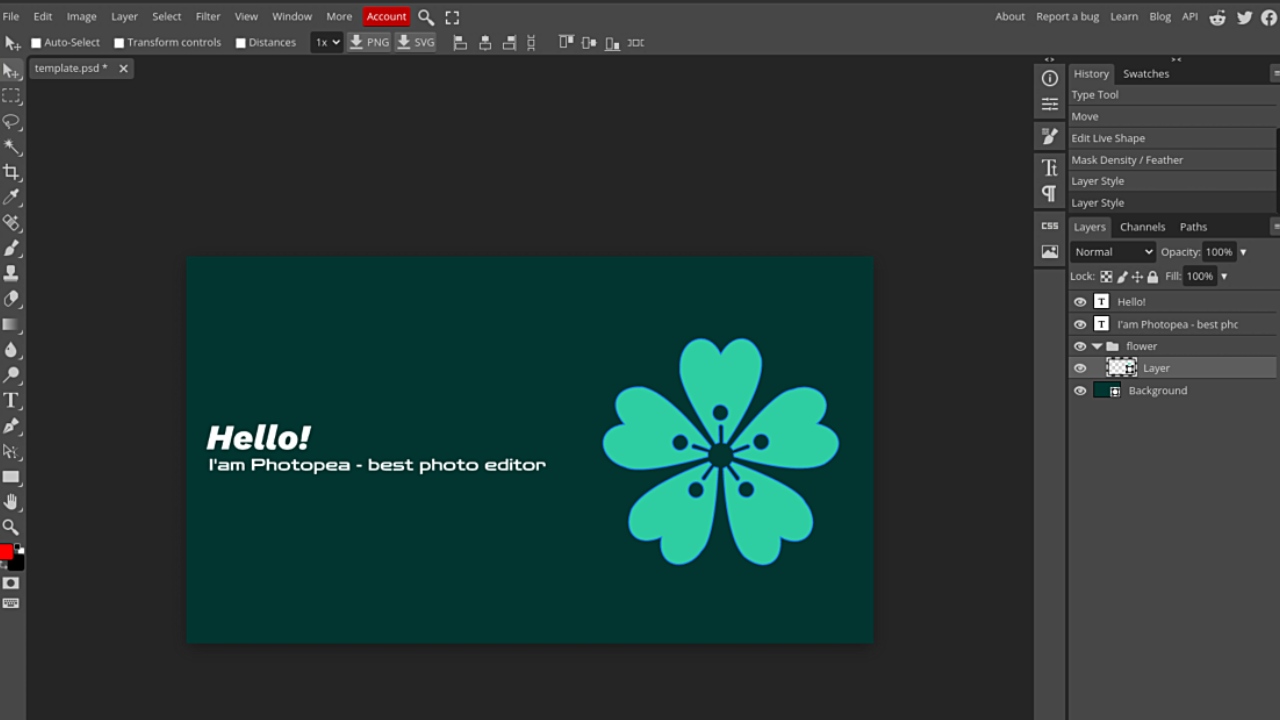Viewport: 1280px width, 720px height.
Task: Select the Blur tool droplet icon
Action: tap(11, 350)
